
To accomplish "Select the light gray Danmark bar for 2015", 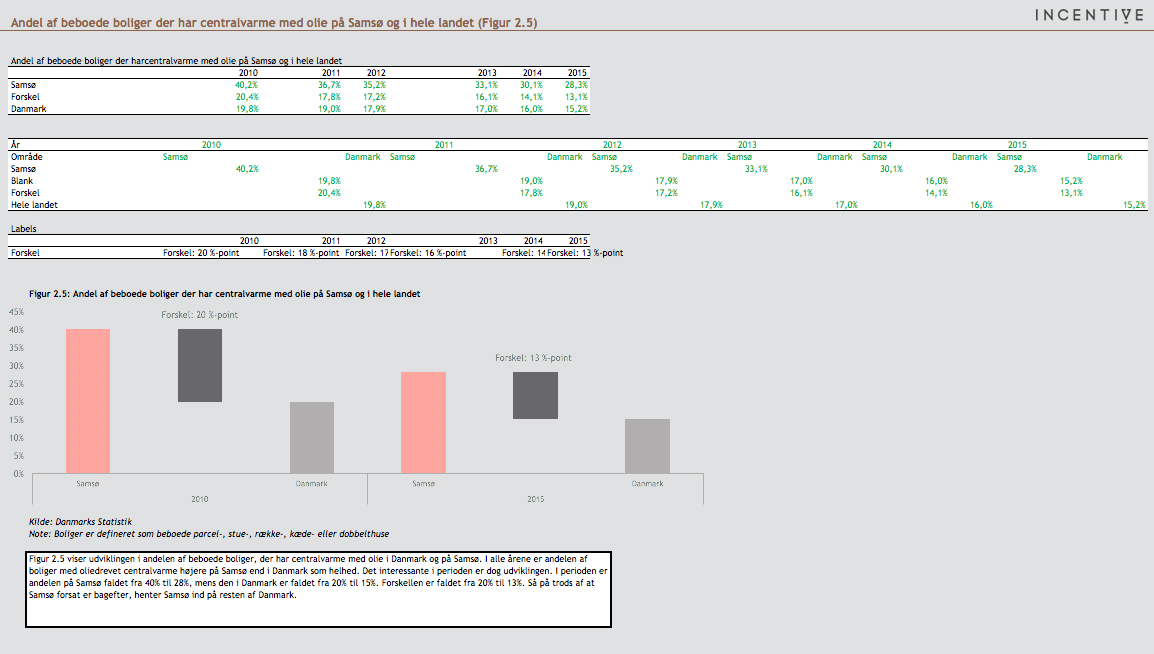I will click(x=647, y=446).
